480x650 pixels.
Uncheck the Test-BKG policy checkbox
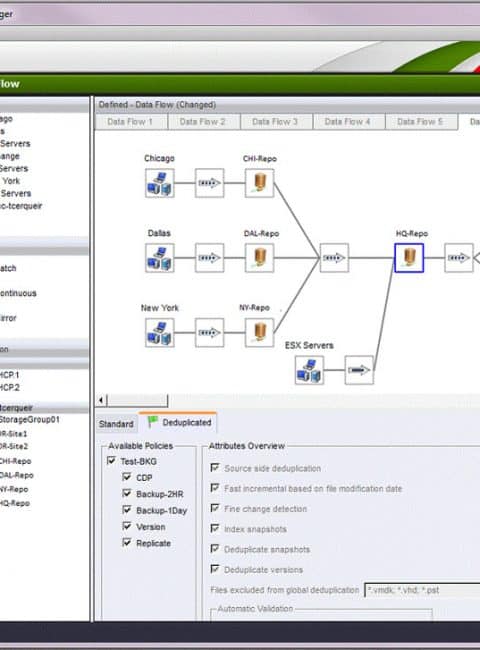[x=111, y=461]
